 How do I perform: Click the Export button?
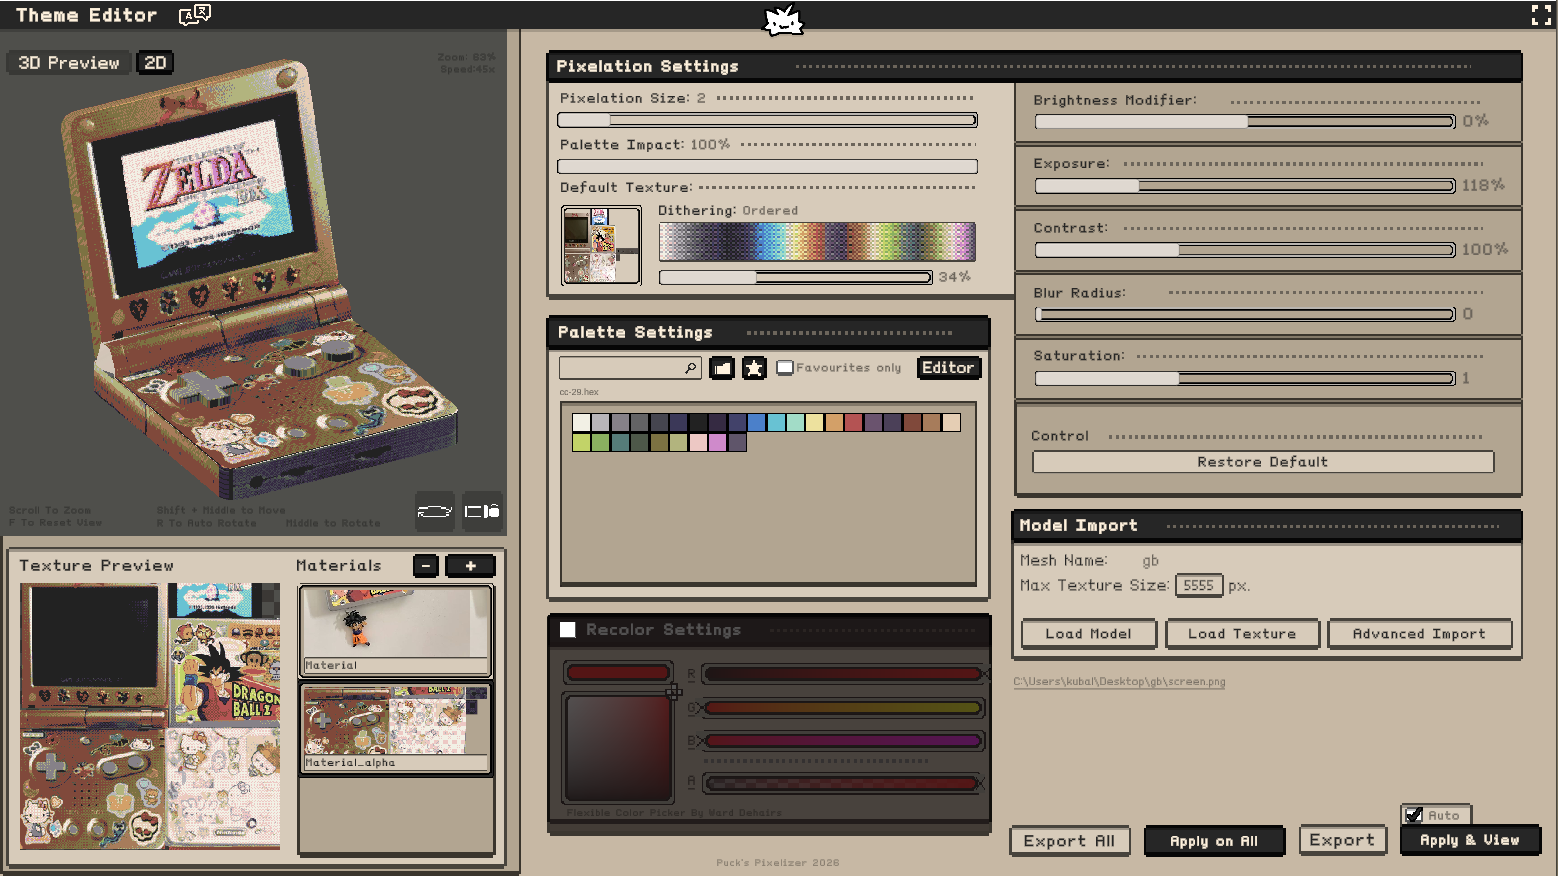(x=1342, y=840)
